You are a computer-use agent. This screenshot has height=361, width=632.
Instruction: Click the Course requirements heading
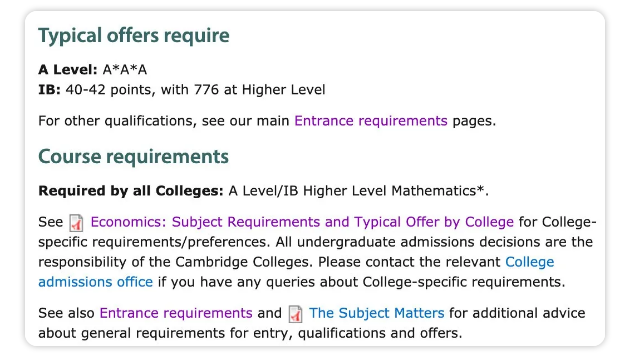[133, 156]
